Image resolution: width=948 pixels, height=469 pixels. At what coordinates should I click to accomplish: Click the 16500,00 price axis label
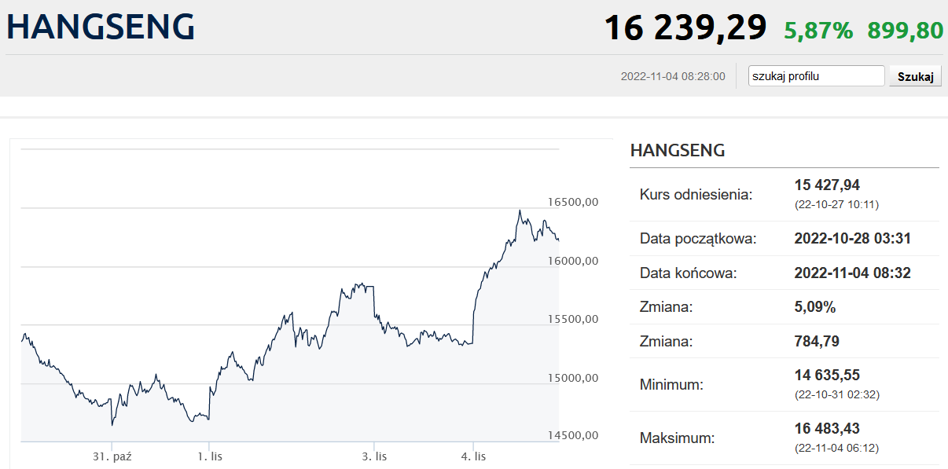(x=573, y=202)
